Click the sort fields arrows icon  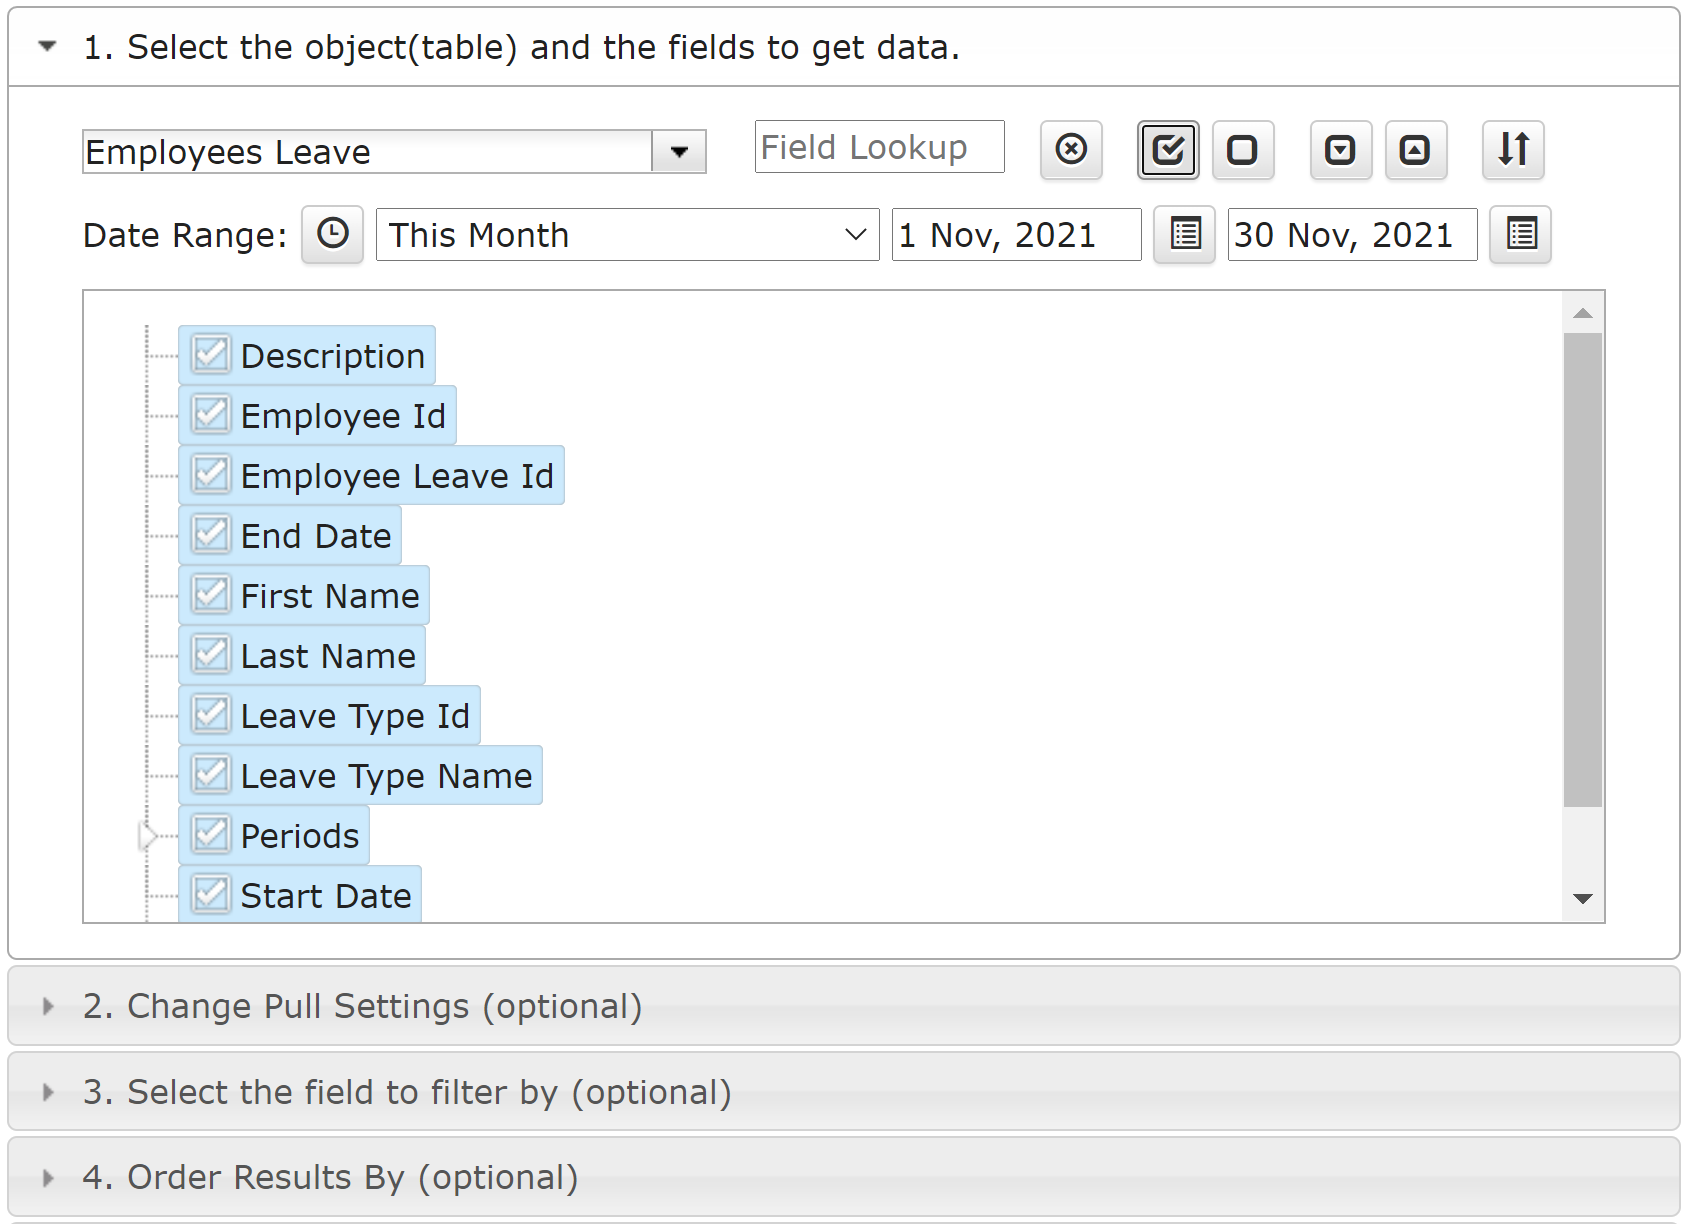click(1514, 150)
